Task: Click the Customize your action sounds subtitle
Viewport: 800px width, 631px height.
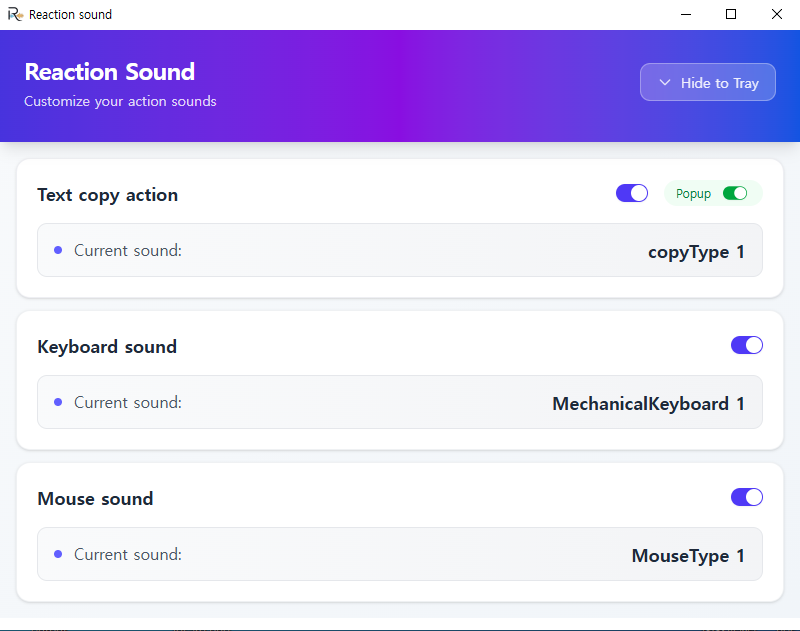Action: pyautogui.click(x=120, y=101)
